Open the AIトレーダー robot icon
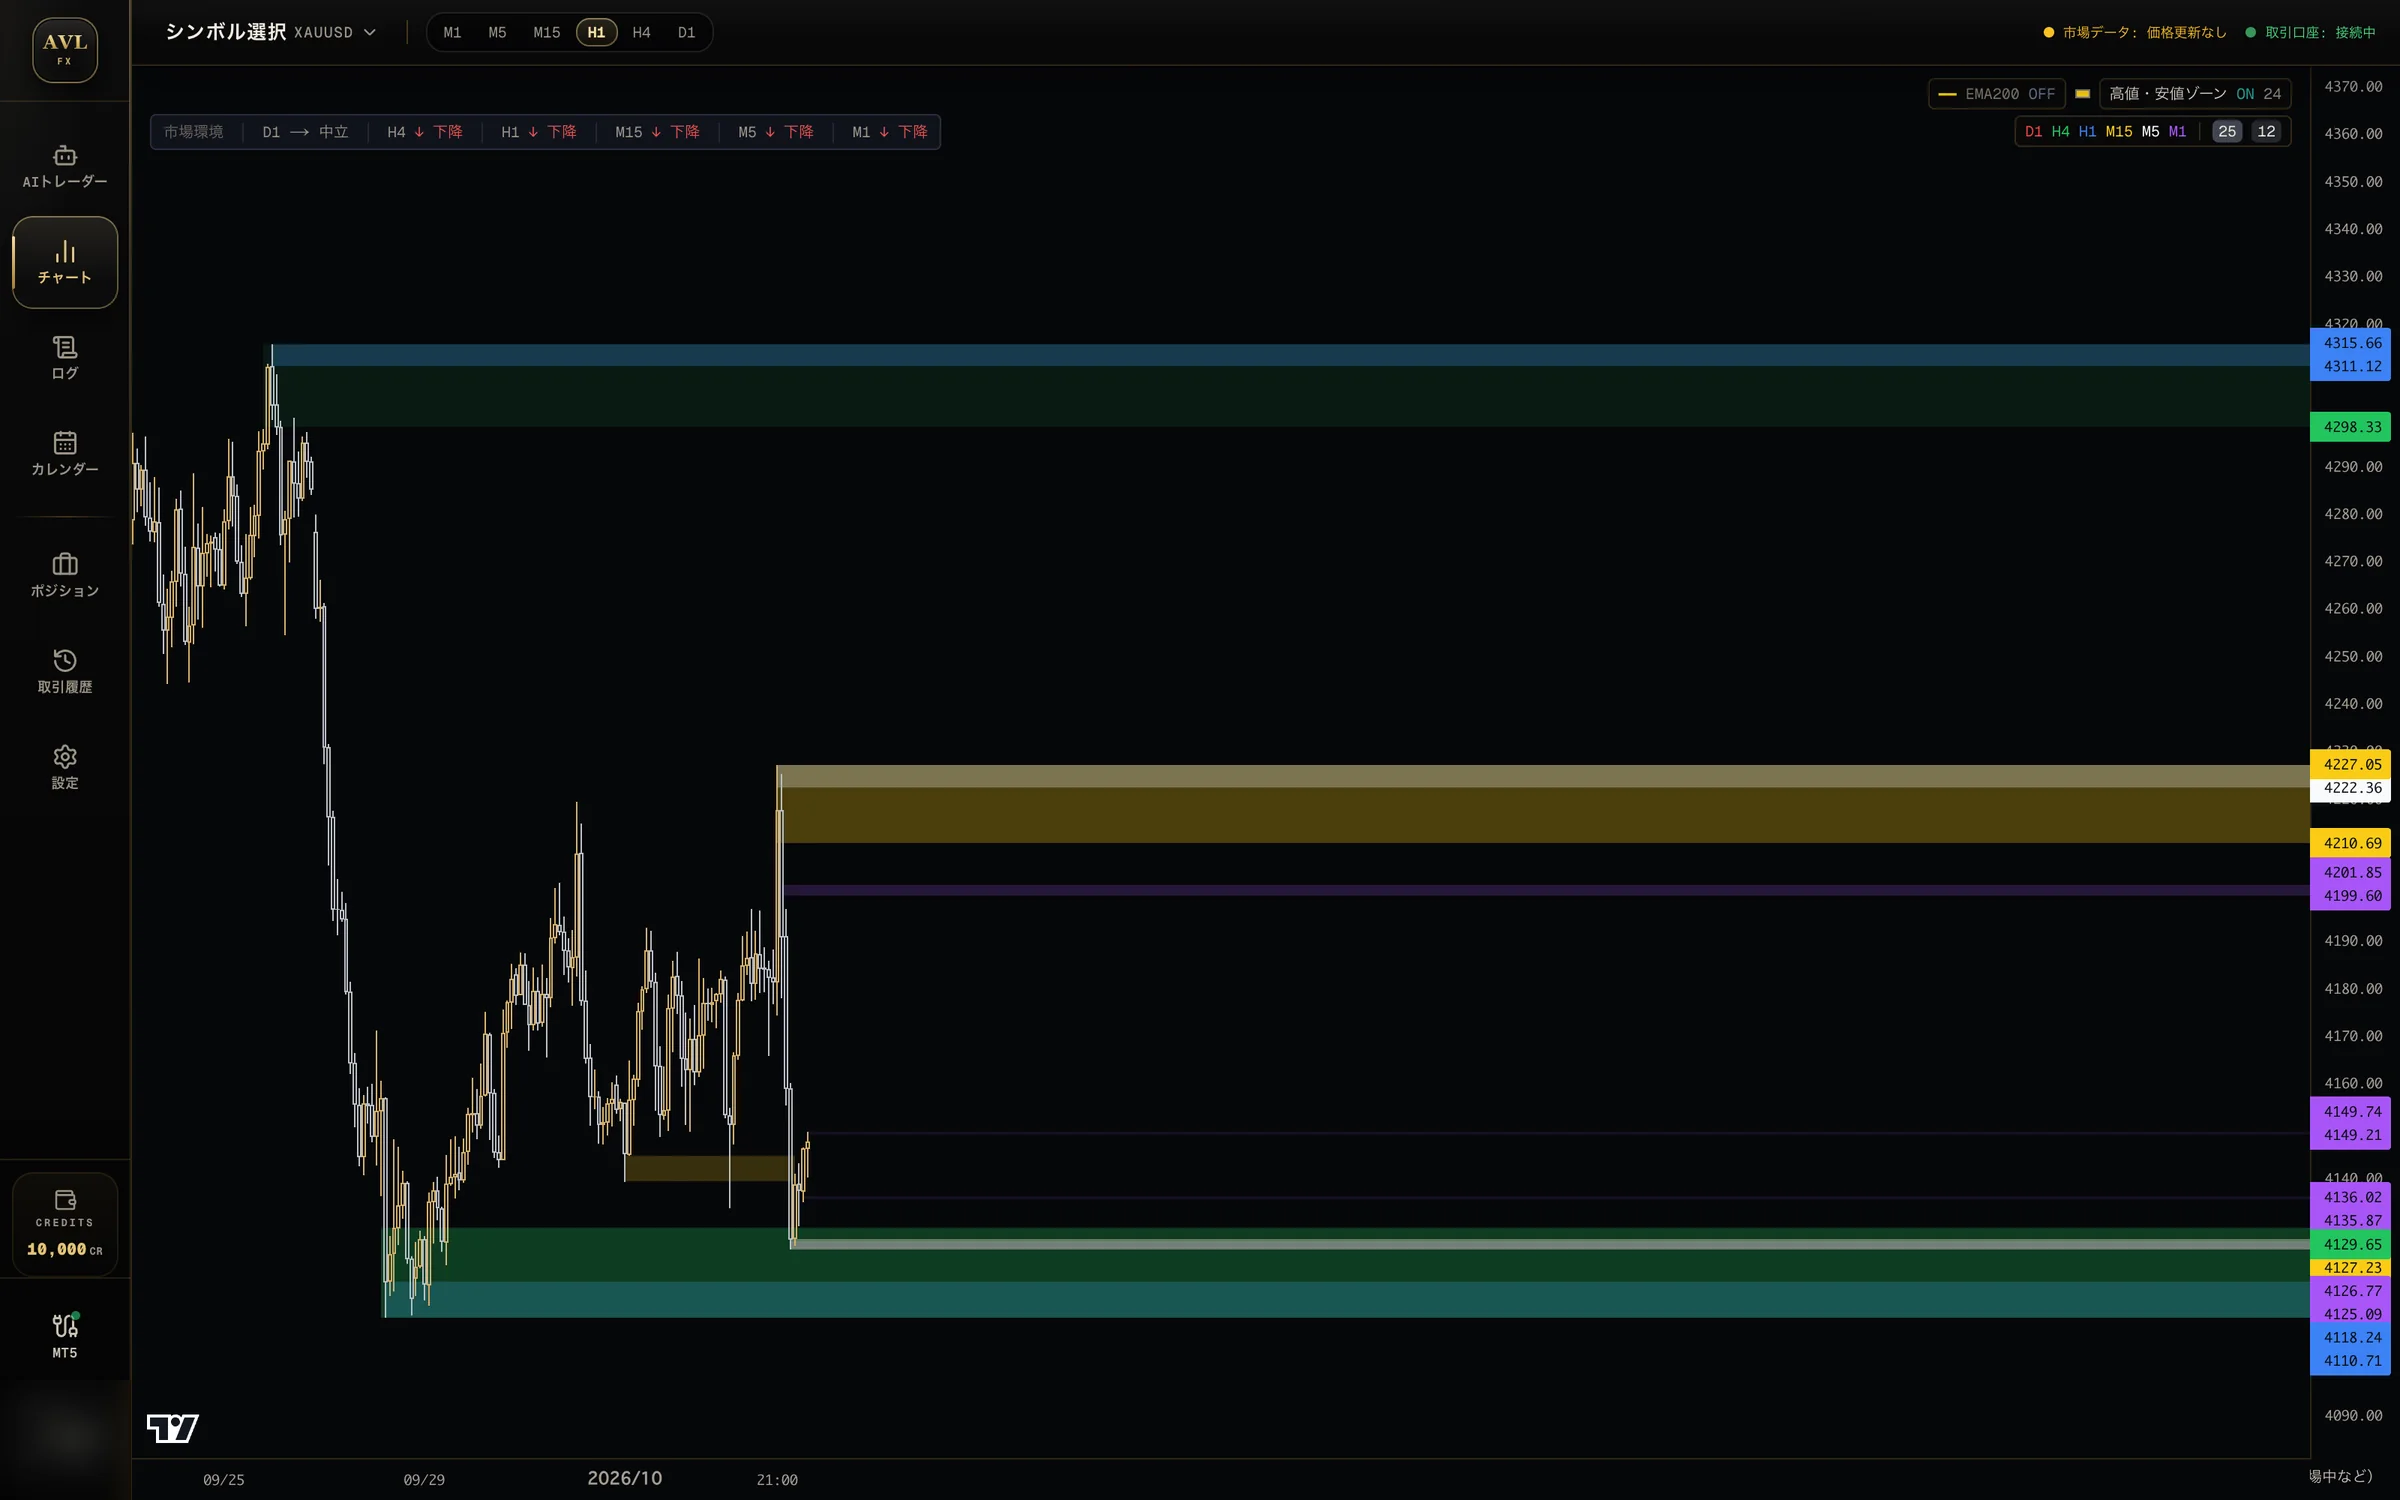 65,166
